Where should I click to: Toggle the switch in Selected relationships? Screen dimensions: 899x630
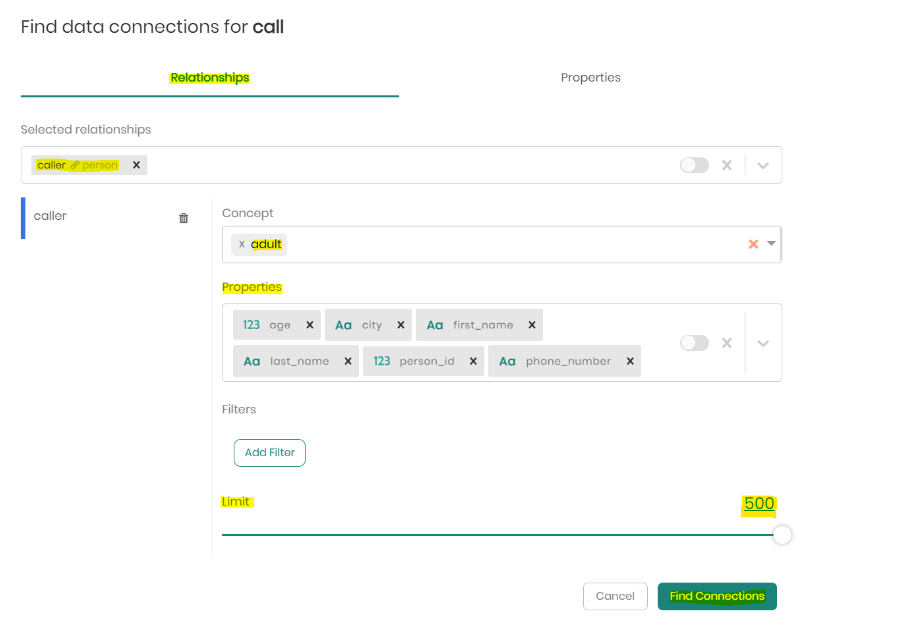(694, 165)
